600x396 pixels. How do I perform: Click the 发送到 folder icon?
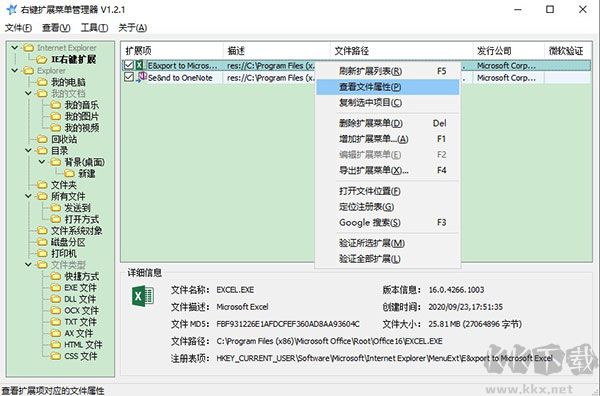click(55, 208)
